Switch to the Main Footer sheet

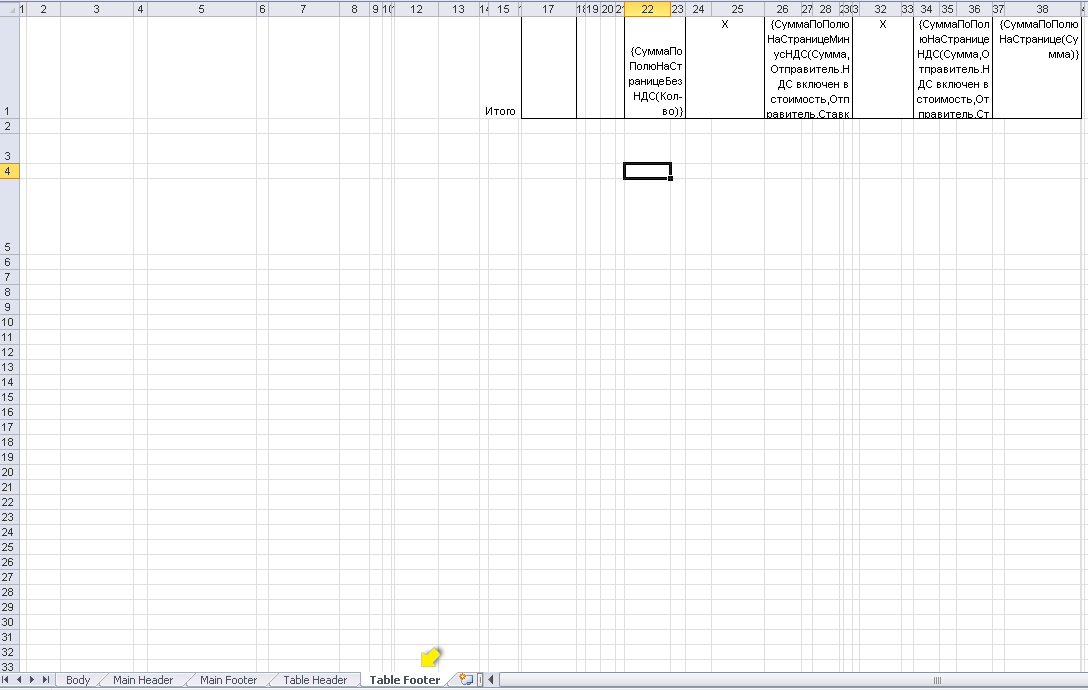click(228, 680)
